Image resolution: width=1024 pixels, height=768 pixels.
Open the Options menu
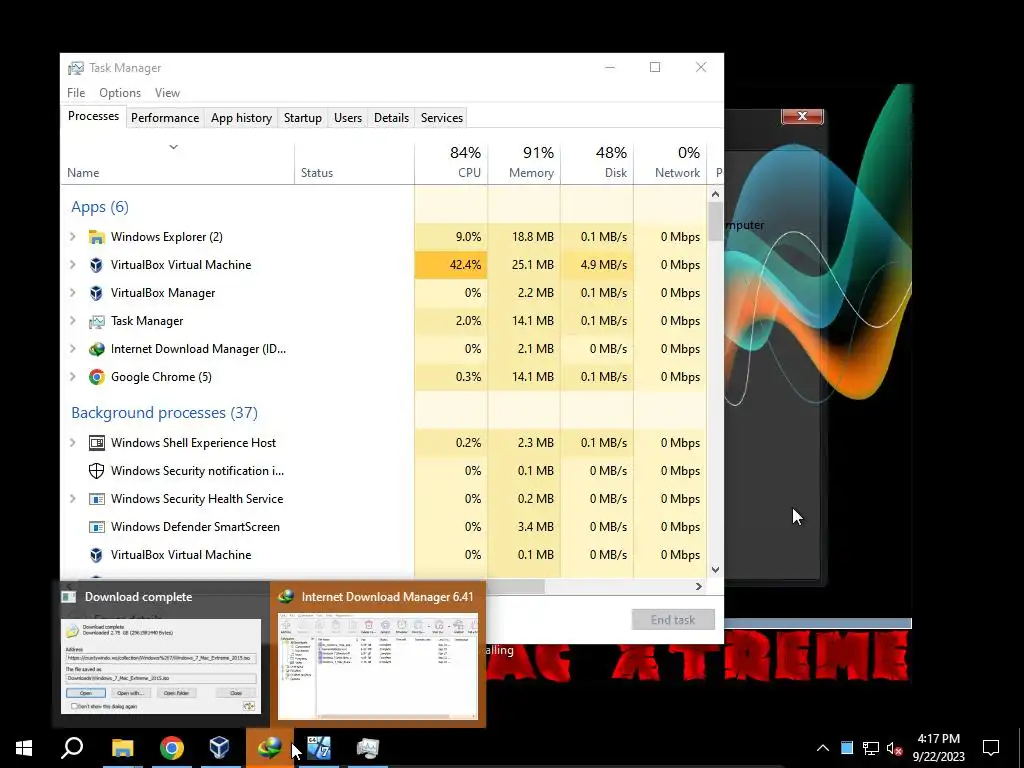click(x=120, y=93)
